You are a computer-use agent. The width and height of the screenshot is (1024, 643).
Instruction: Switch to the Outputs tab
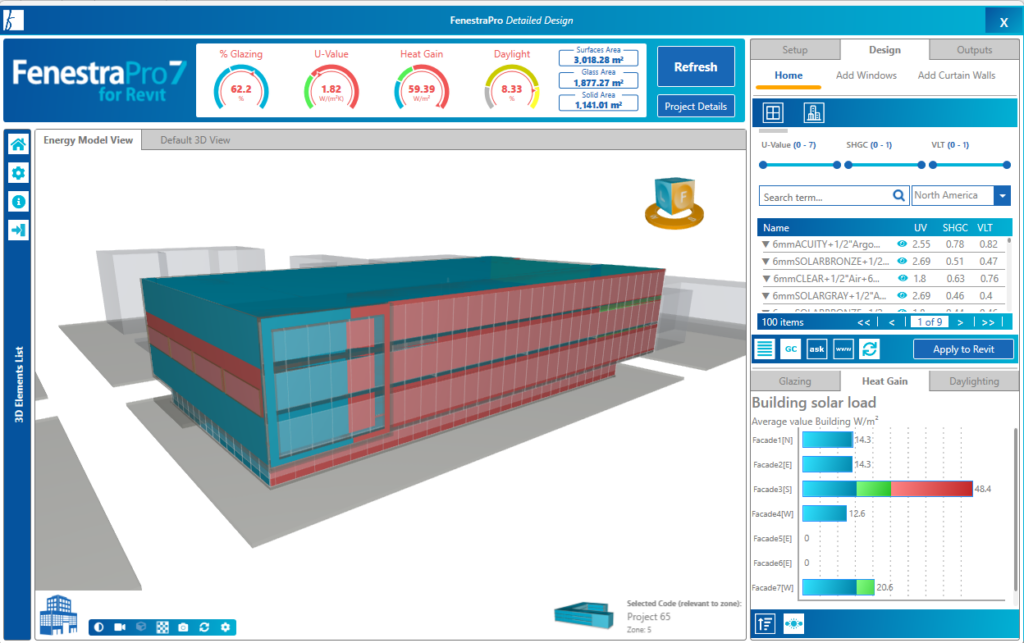click(974, 50)
